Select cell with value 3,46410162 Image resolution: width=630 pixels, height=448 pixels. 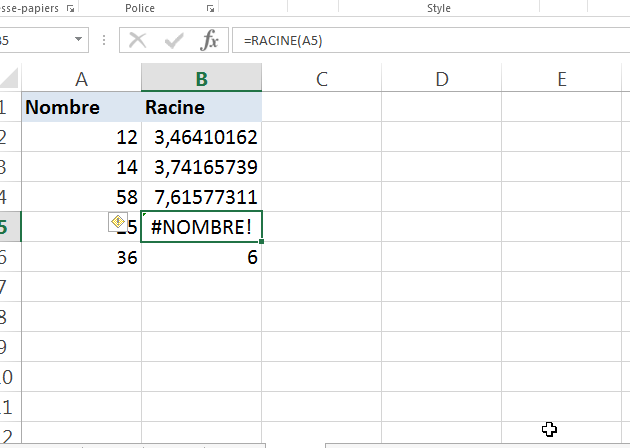pyautogui.click(x=201, y=137)
